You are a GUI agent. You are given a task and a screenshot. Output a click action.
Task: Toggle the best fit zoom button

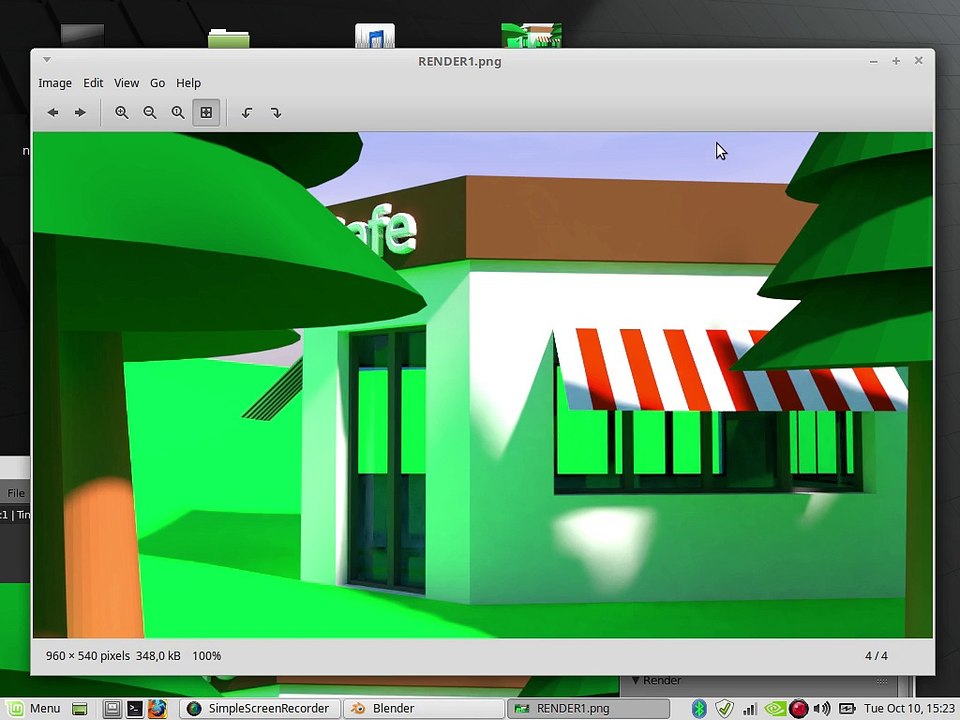[x=206, y=113]
